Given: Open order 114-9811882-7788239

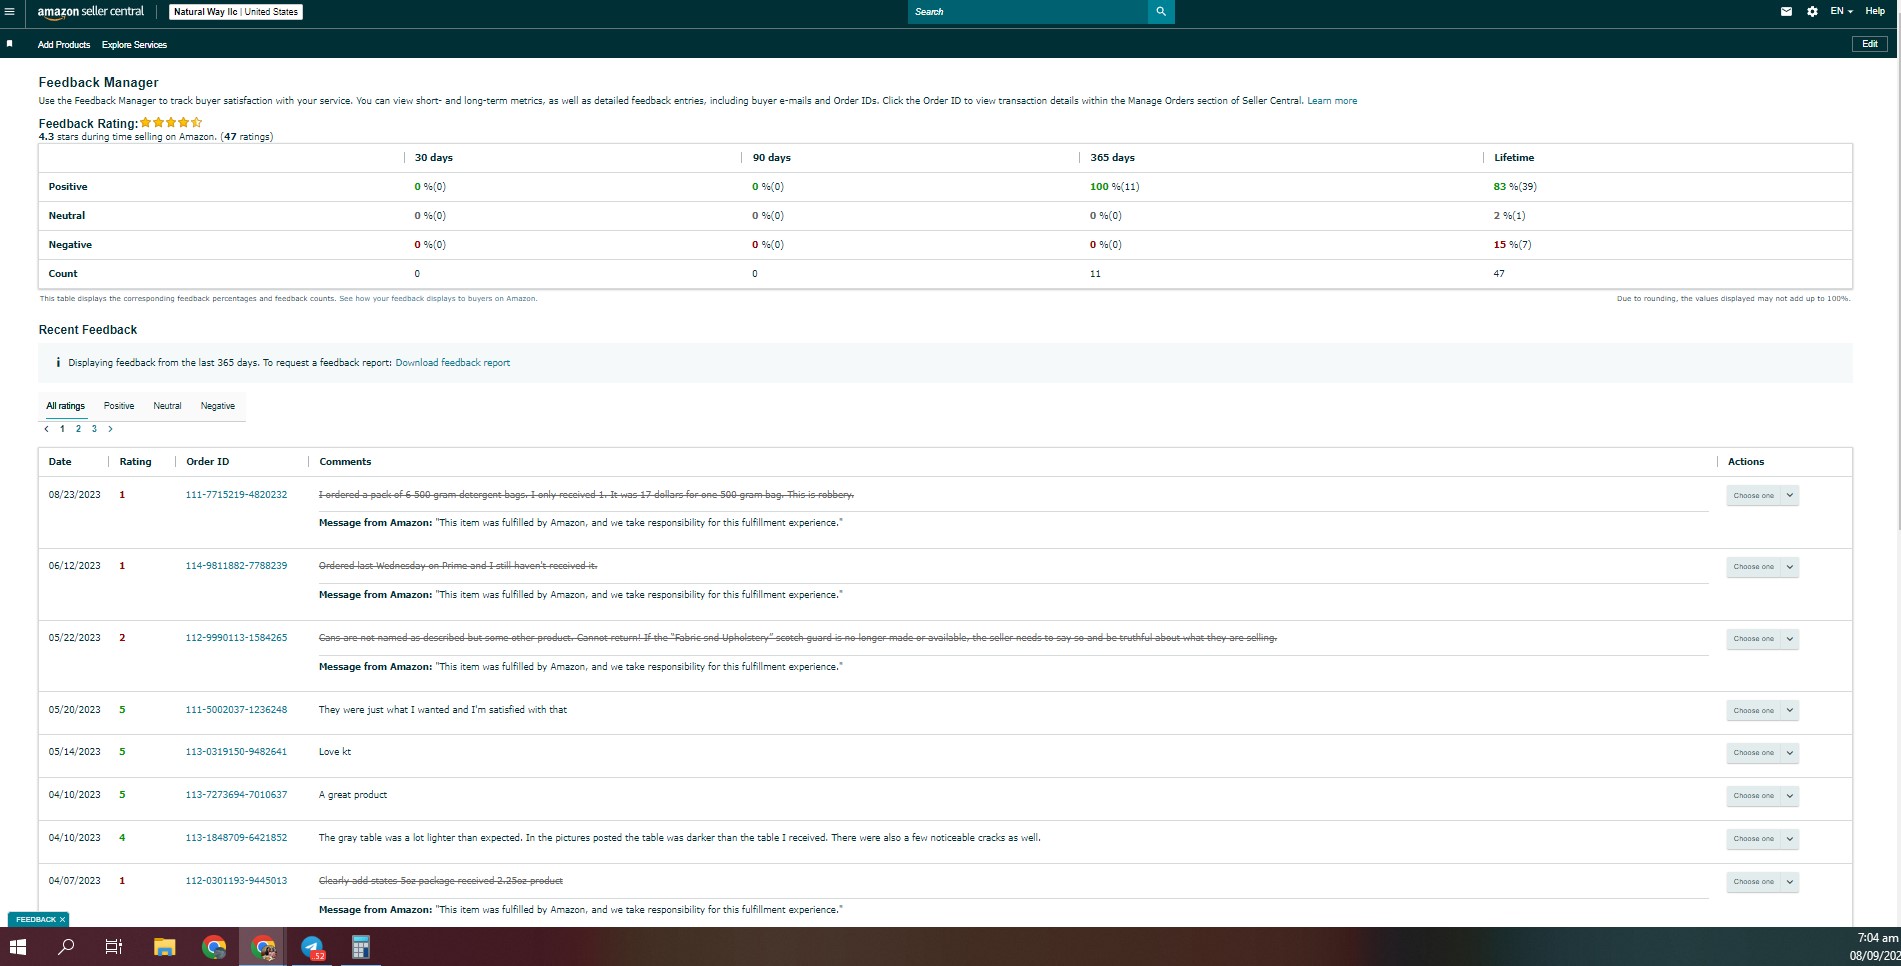Looking at the screenshot, I should (x=236, y=566).
